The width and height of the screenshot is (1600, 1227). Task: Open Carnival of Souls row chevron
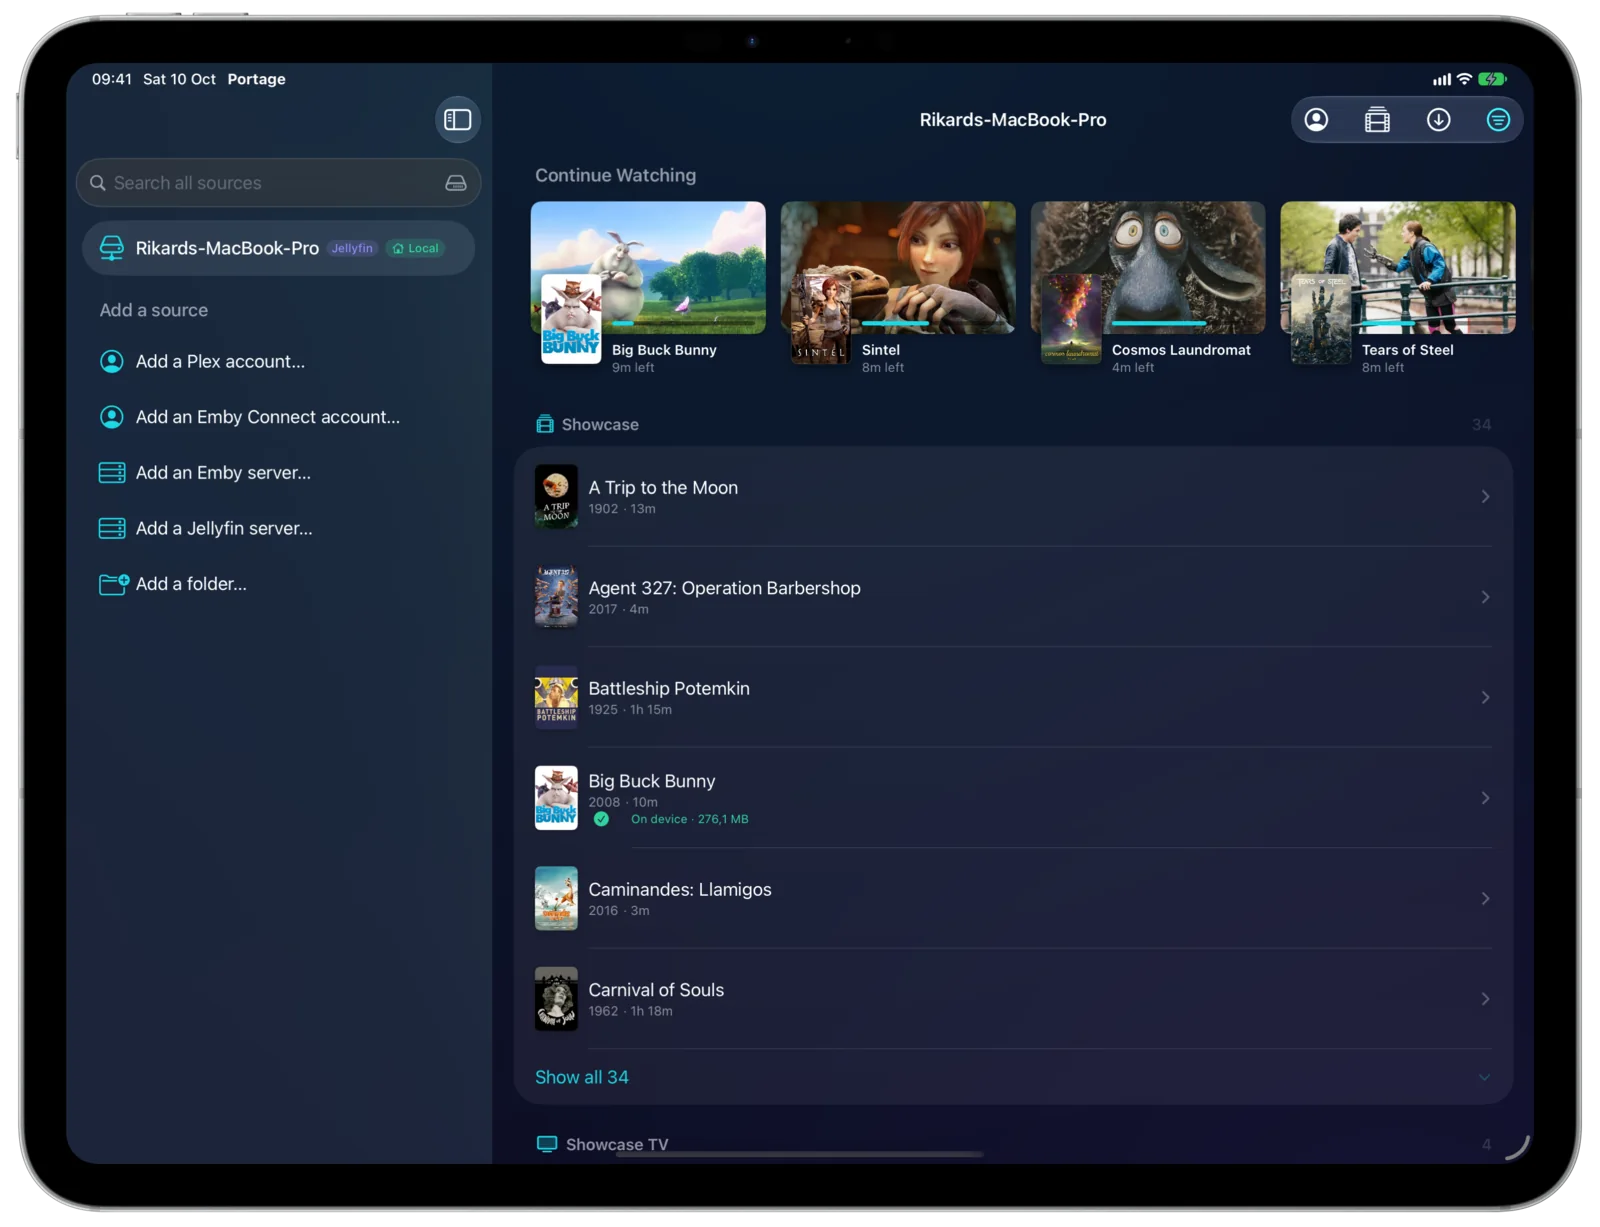[1485, 999]
